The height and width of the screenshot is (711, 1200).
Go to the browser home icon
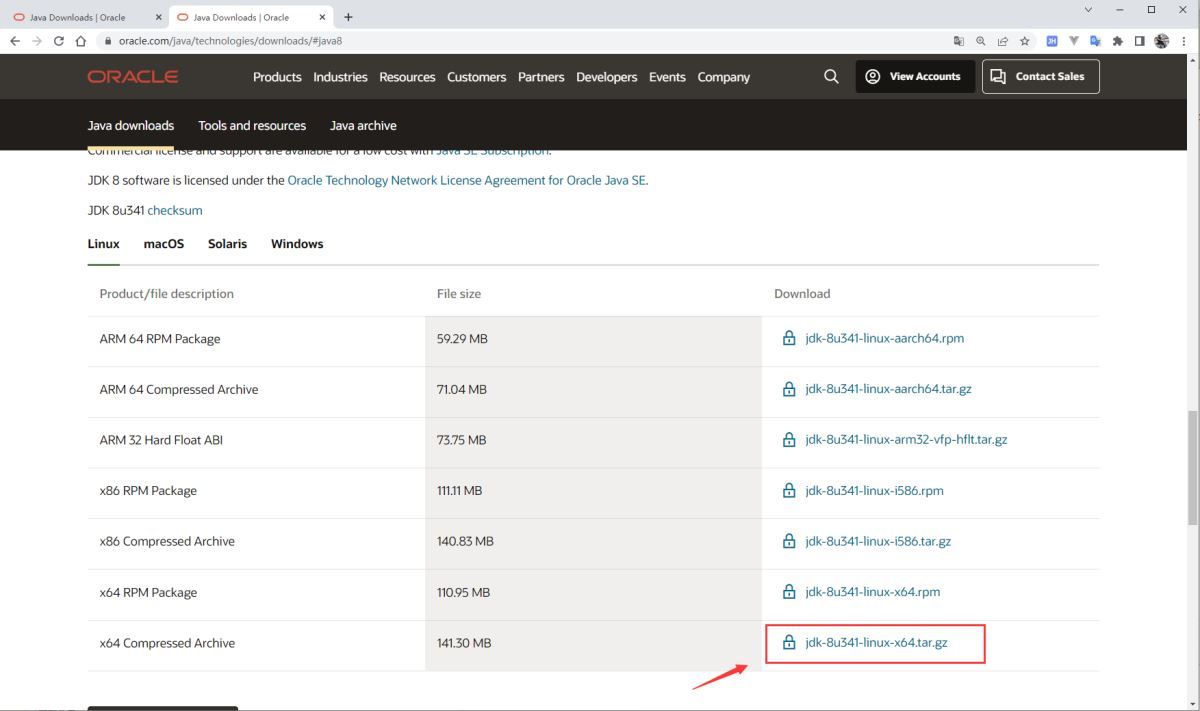[81, 41]
